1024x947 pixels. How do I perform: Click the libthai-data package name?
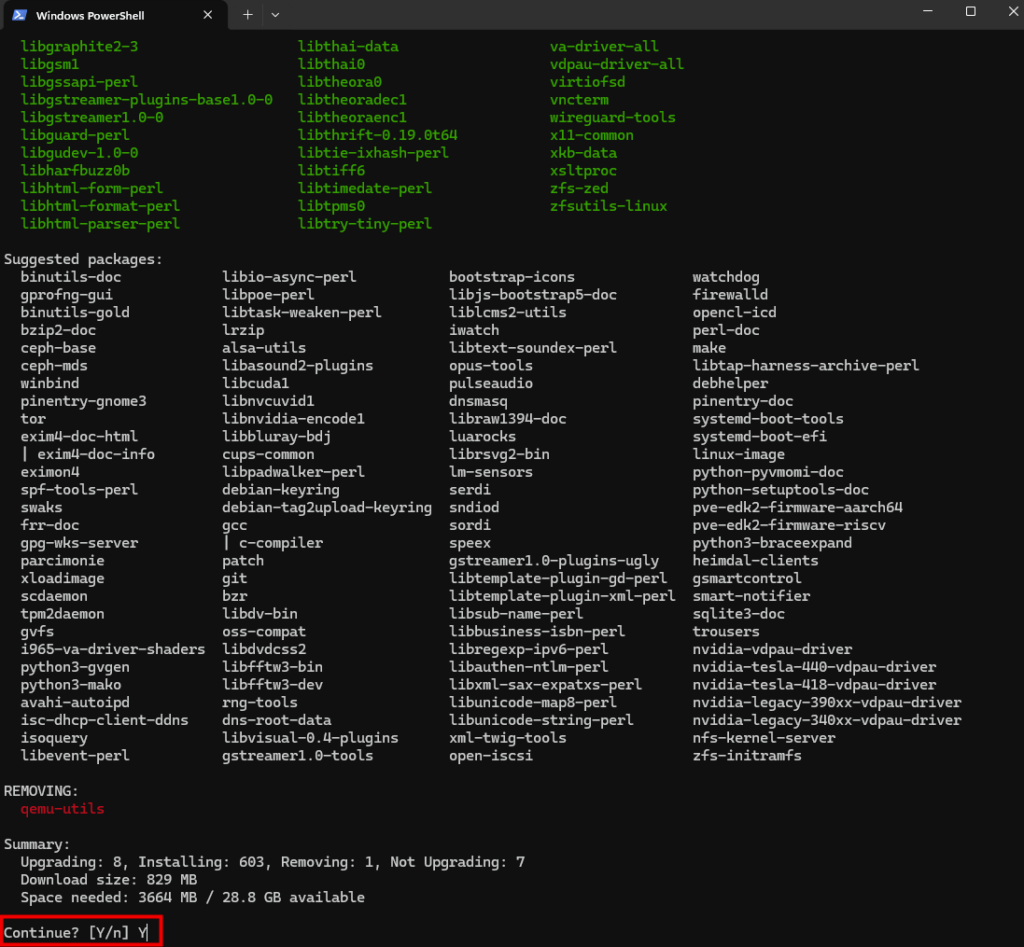coord(348,46)
